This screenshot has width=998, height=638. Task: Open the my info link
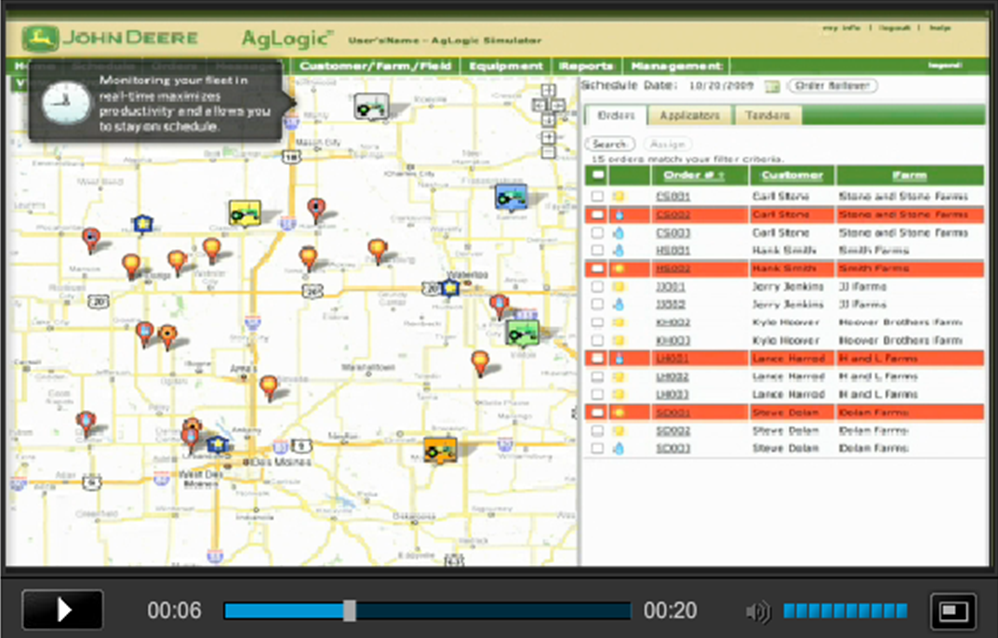coord(841,28)
